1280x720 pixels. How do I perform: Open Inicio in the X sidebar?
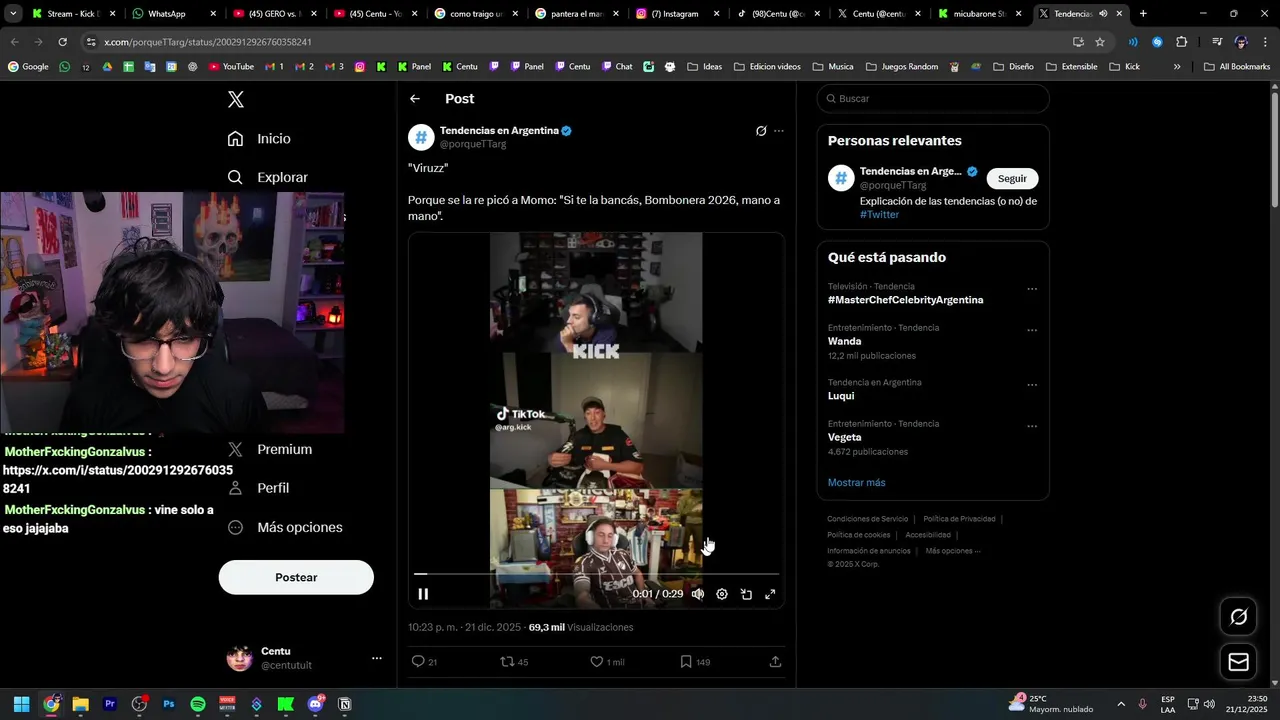point(259,139)
